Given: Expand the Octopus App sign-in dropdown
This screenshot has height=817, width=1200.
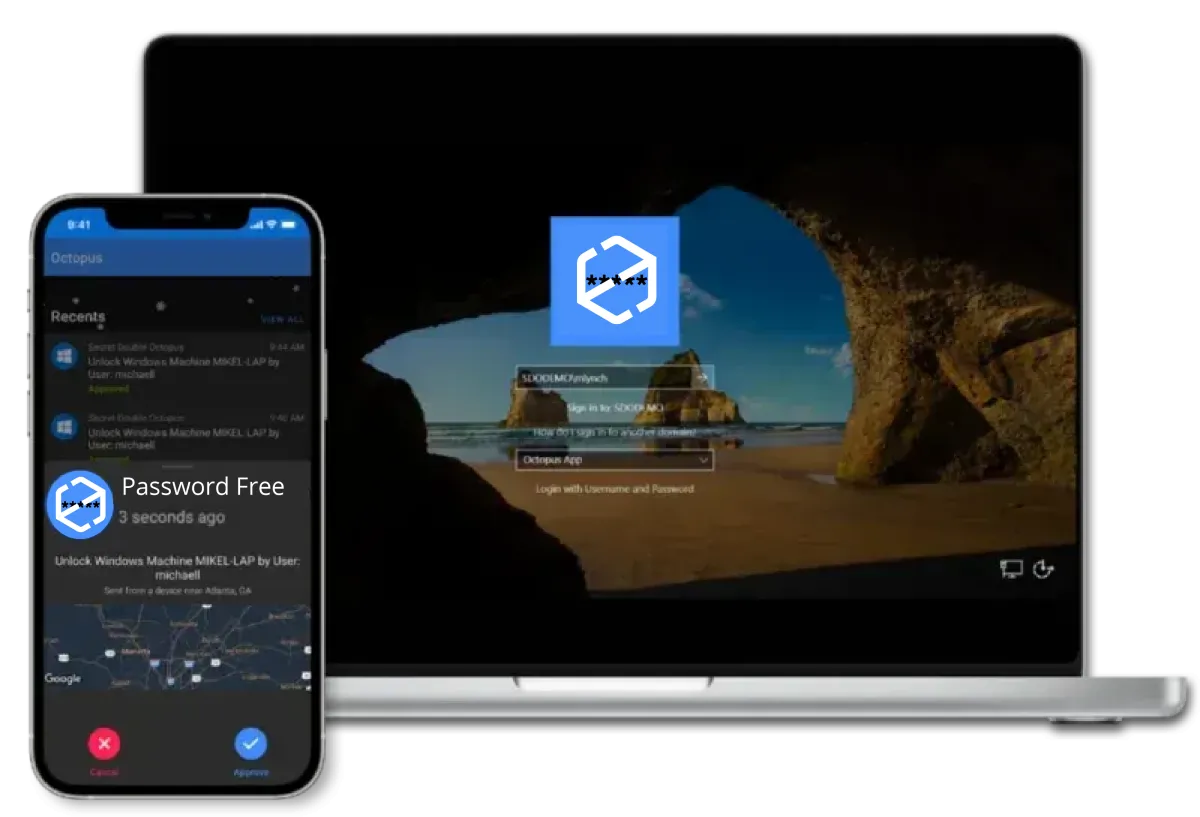Looking at the screenshot, I should pyautogui.click(x=615, y=460).
